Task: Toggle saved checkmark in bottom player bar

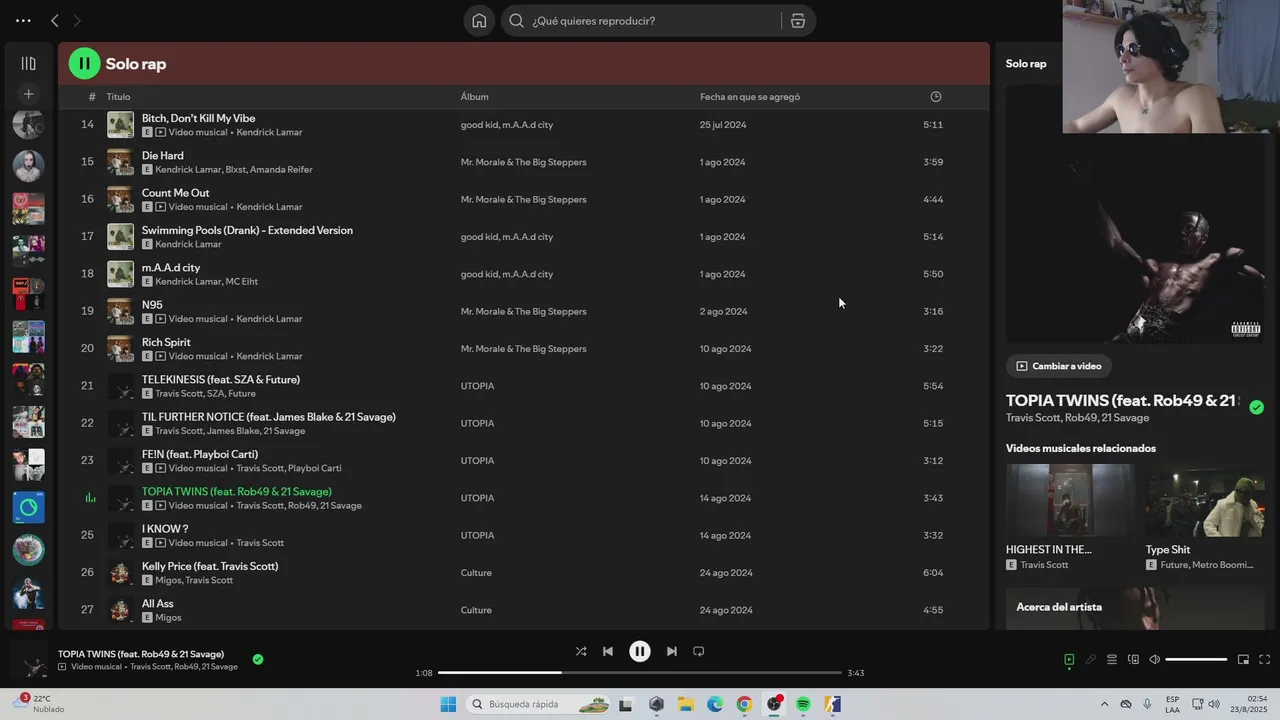Action: point(258,659)
